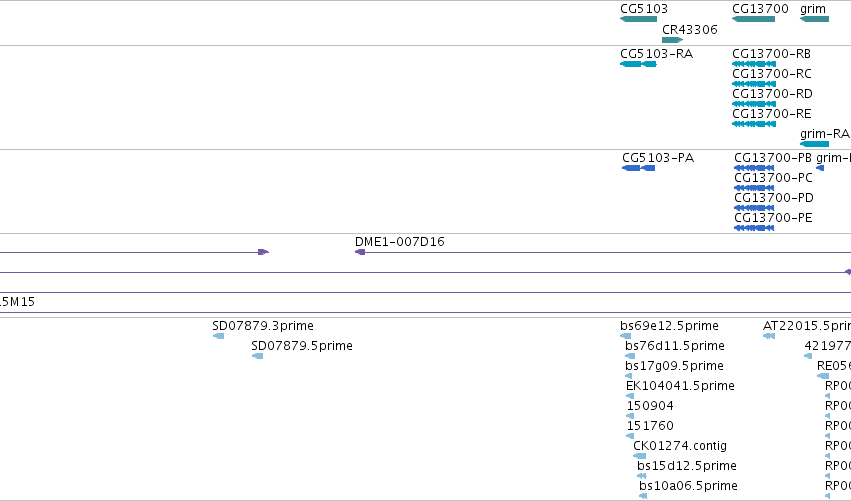The width and height of the screenshot is (851, 501).
Task: Click the CG13700 gene label
Action: [x=760, y=9]
